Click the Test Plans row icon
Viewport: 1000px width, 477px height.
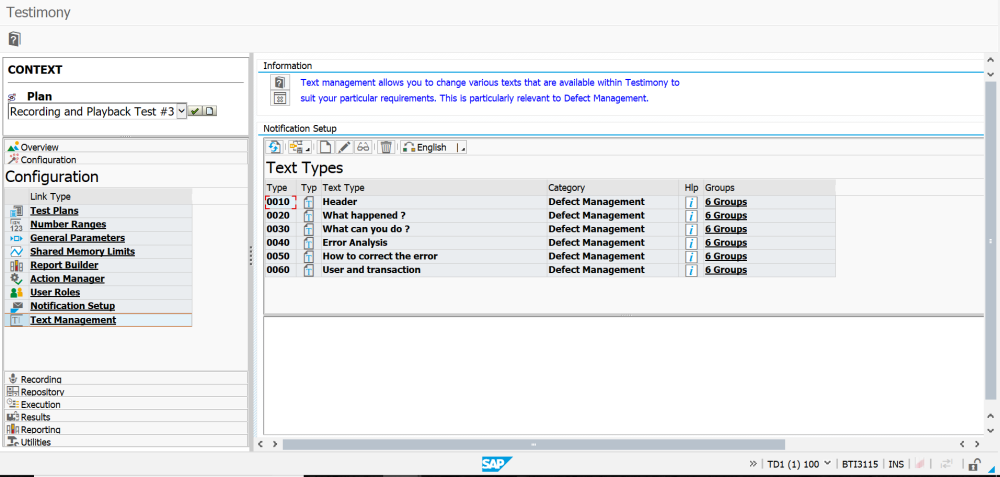pos(17,211)
